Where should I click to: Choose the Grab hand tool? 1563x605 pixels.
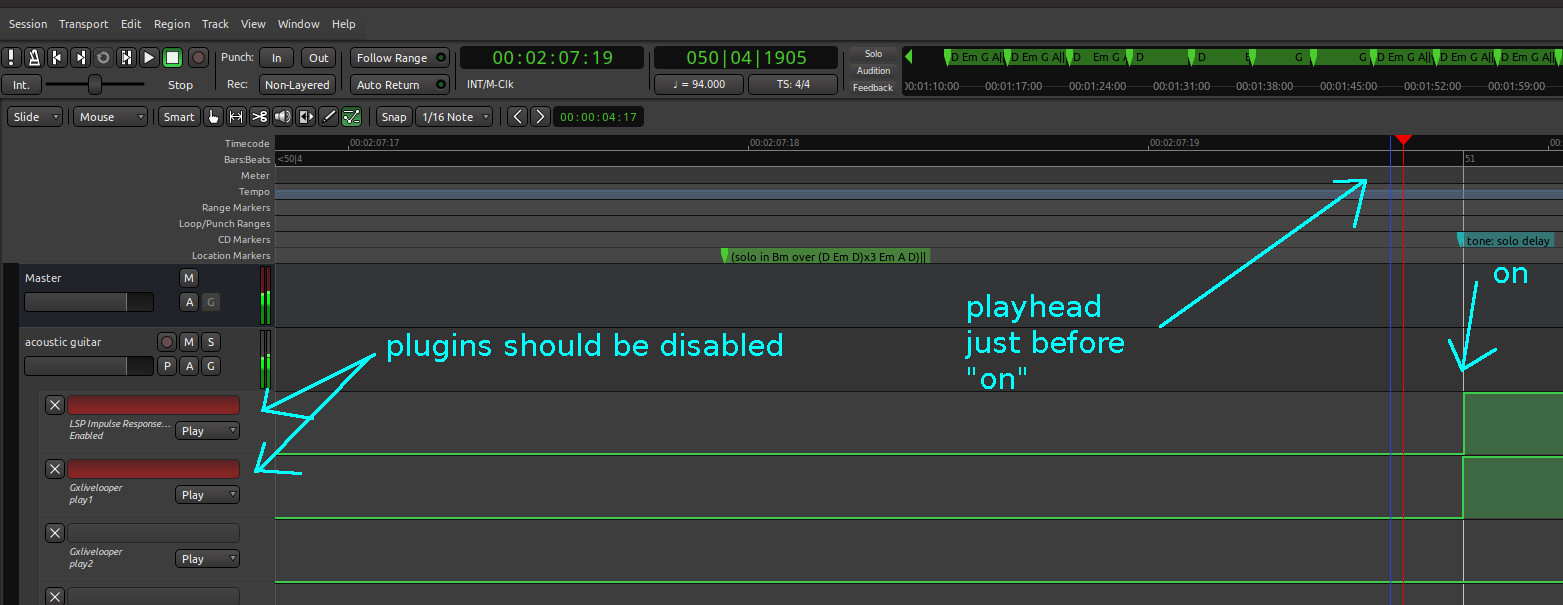coord(213,117)
